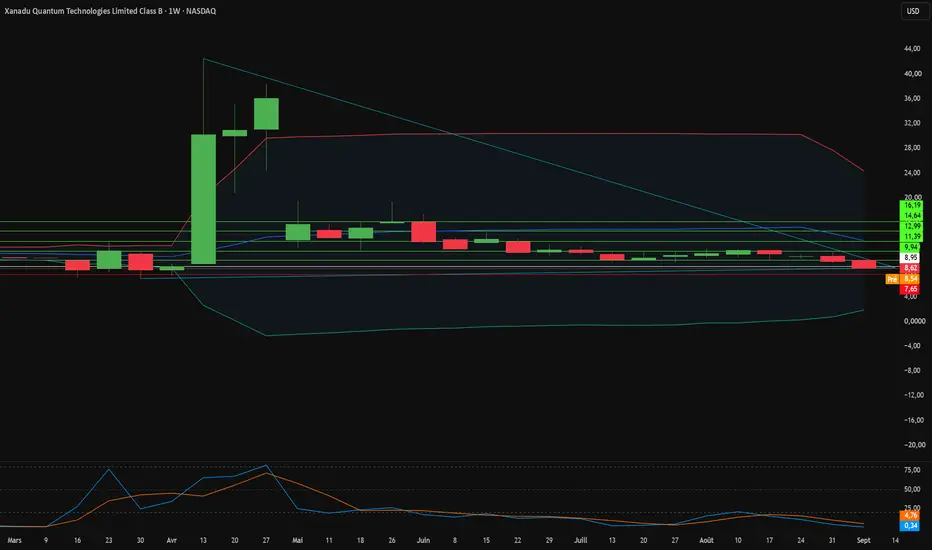Click the Juin label on time axis
Viewport: 932px width, 550px height.
tap(423, 540)
